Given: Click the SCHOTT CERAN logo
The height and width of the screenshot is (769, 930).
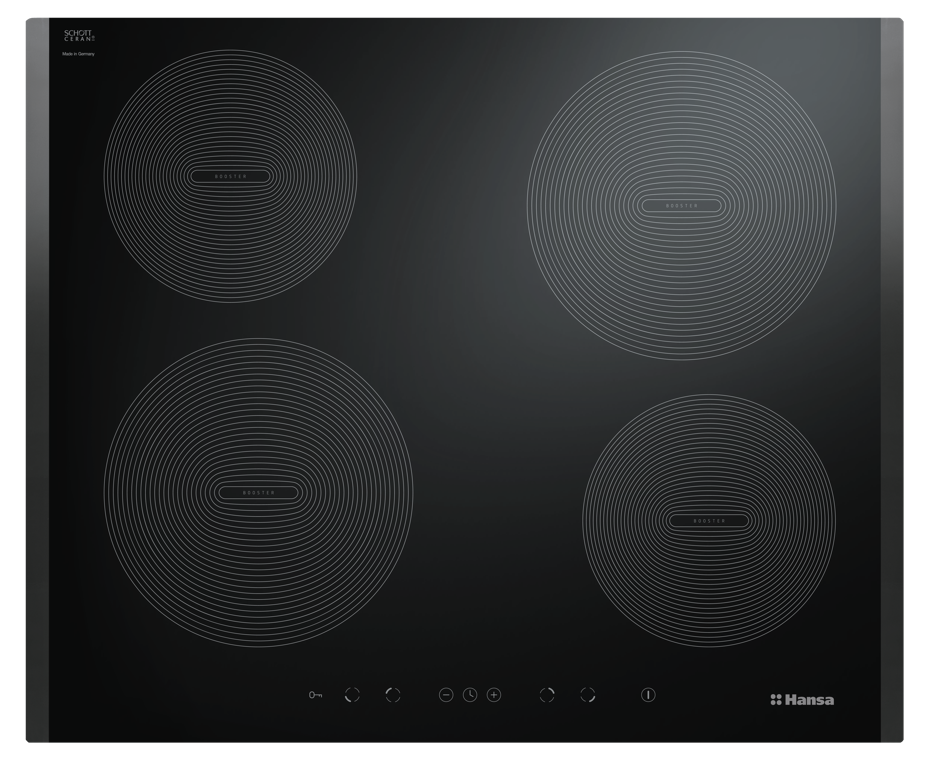Looking at the screenshot, I should (79, 36).
